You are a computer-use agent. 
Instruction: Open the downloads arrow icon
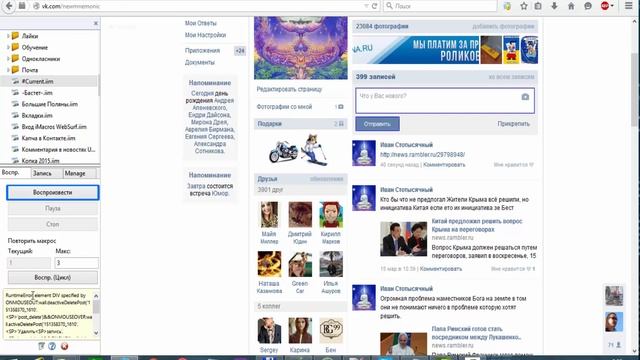pyautogui.click(x=554, y=6)
